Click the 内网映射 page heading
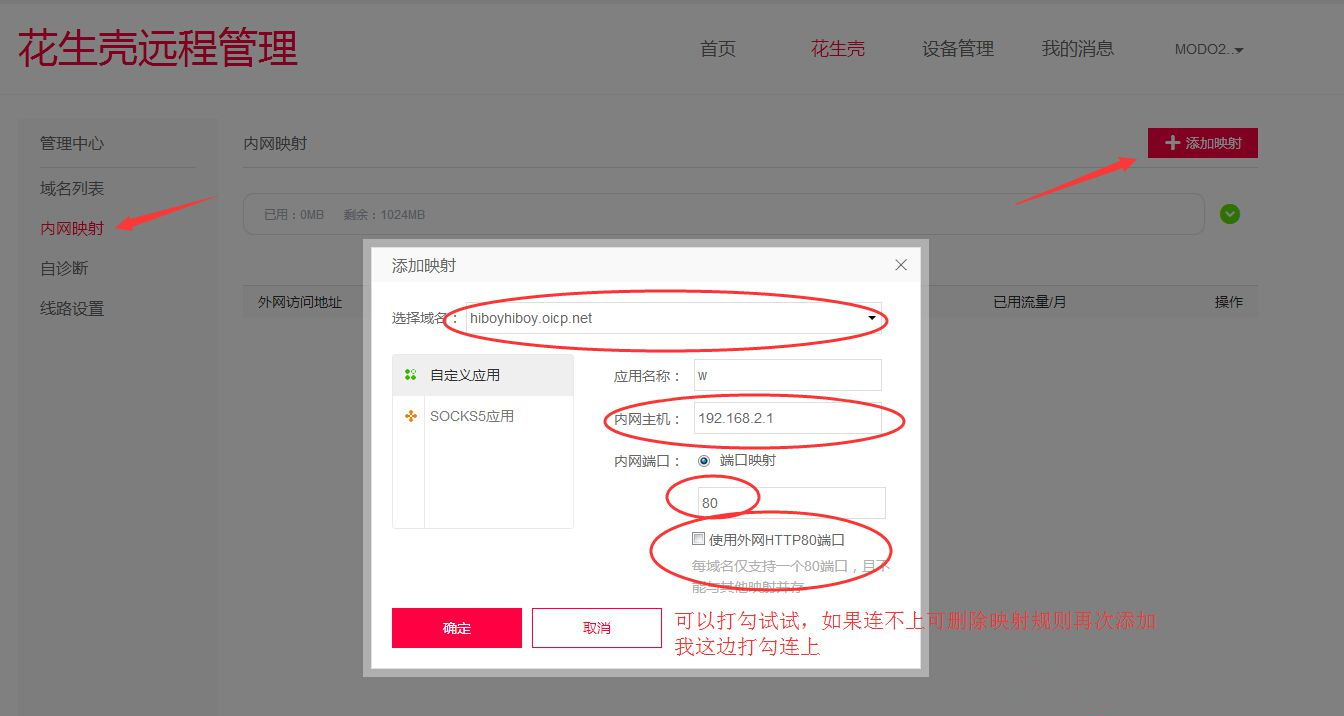 pos(275,144)
